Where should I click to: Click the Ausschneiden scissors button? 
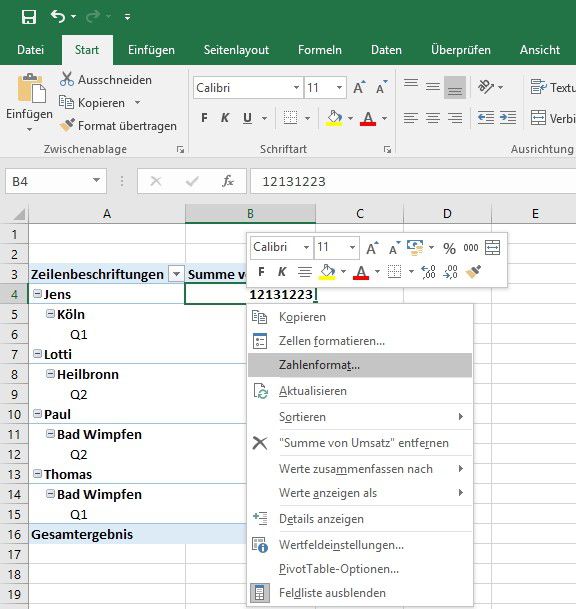pyautogui.click(x=106, y=80)
